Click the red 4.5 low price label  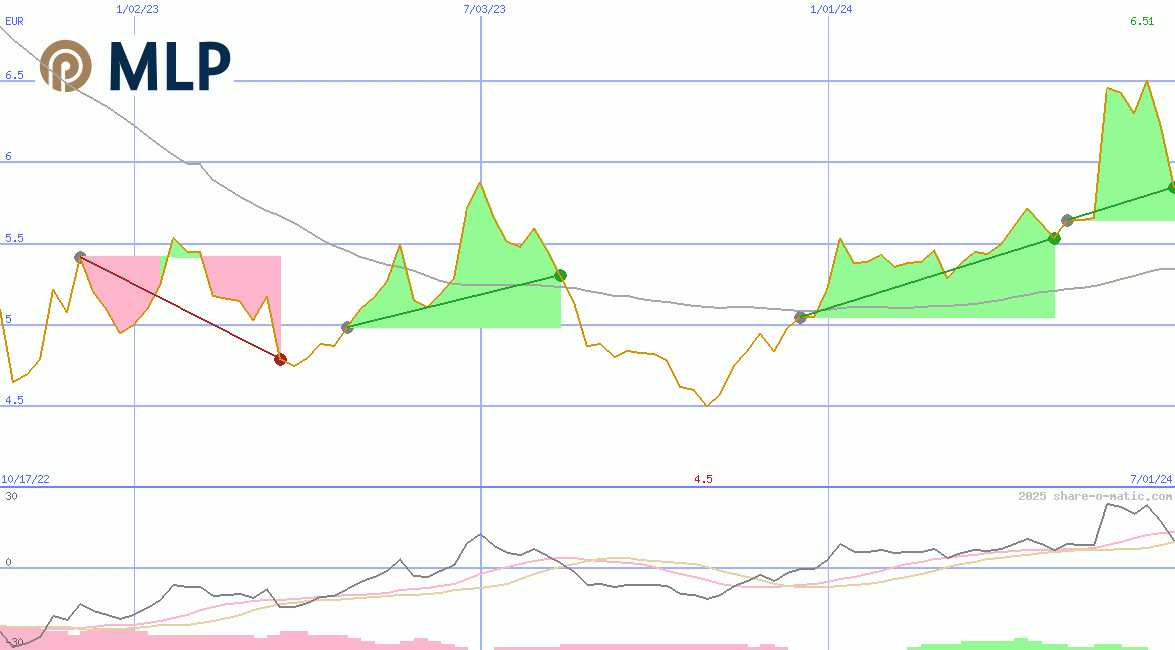pyautogui.click(x=703, y=480)
